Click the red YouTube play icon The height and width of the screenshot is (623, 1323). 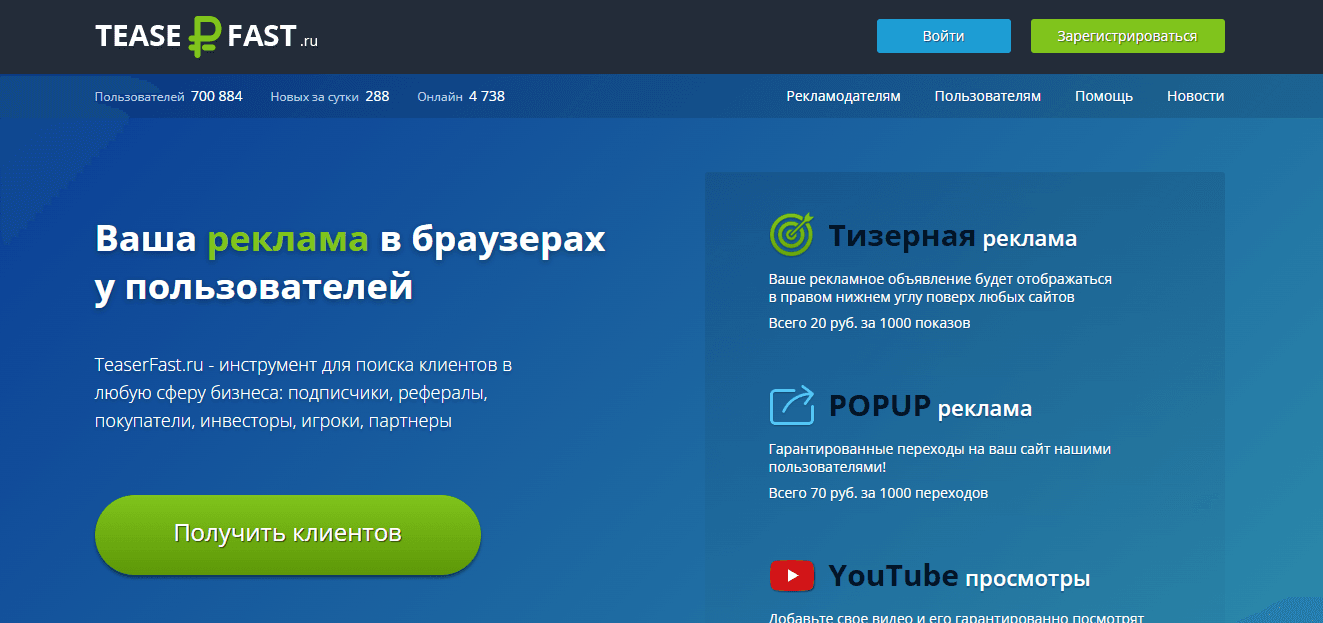click(791, 576)
